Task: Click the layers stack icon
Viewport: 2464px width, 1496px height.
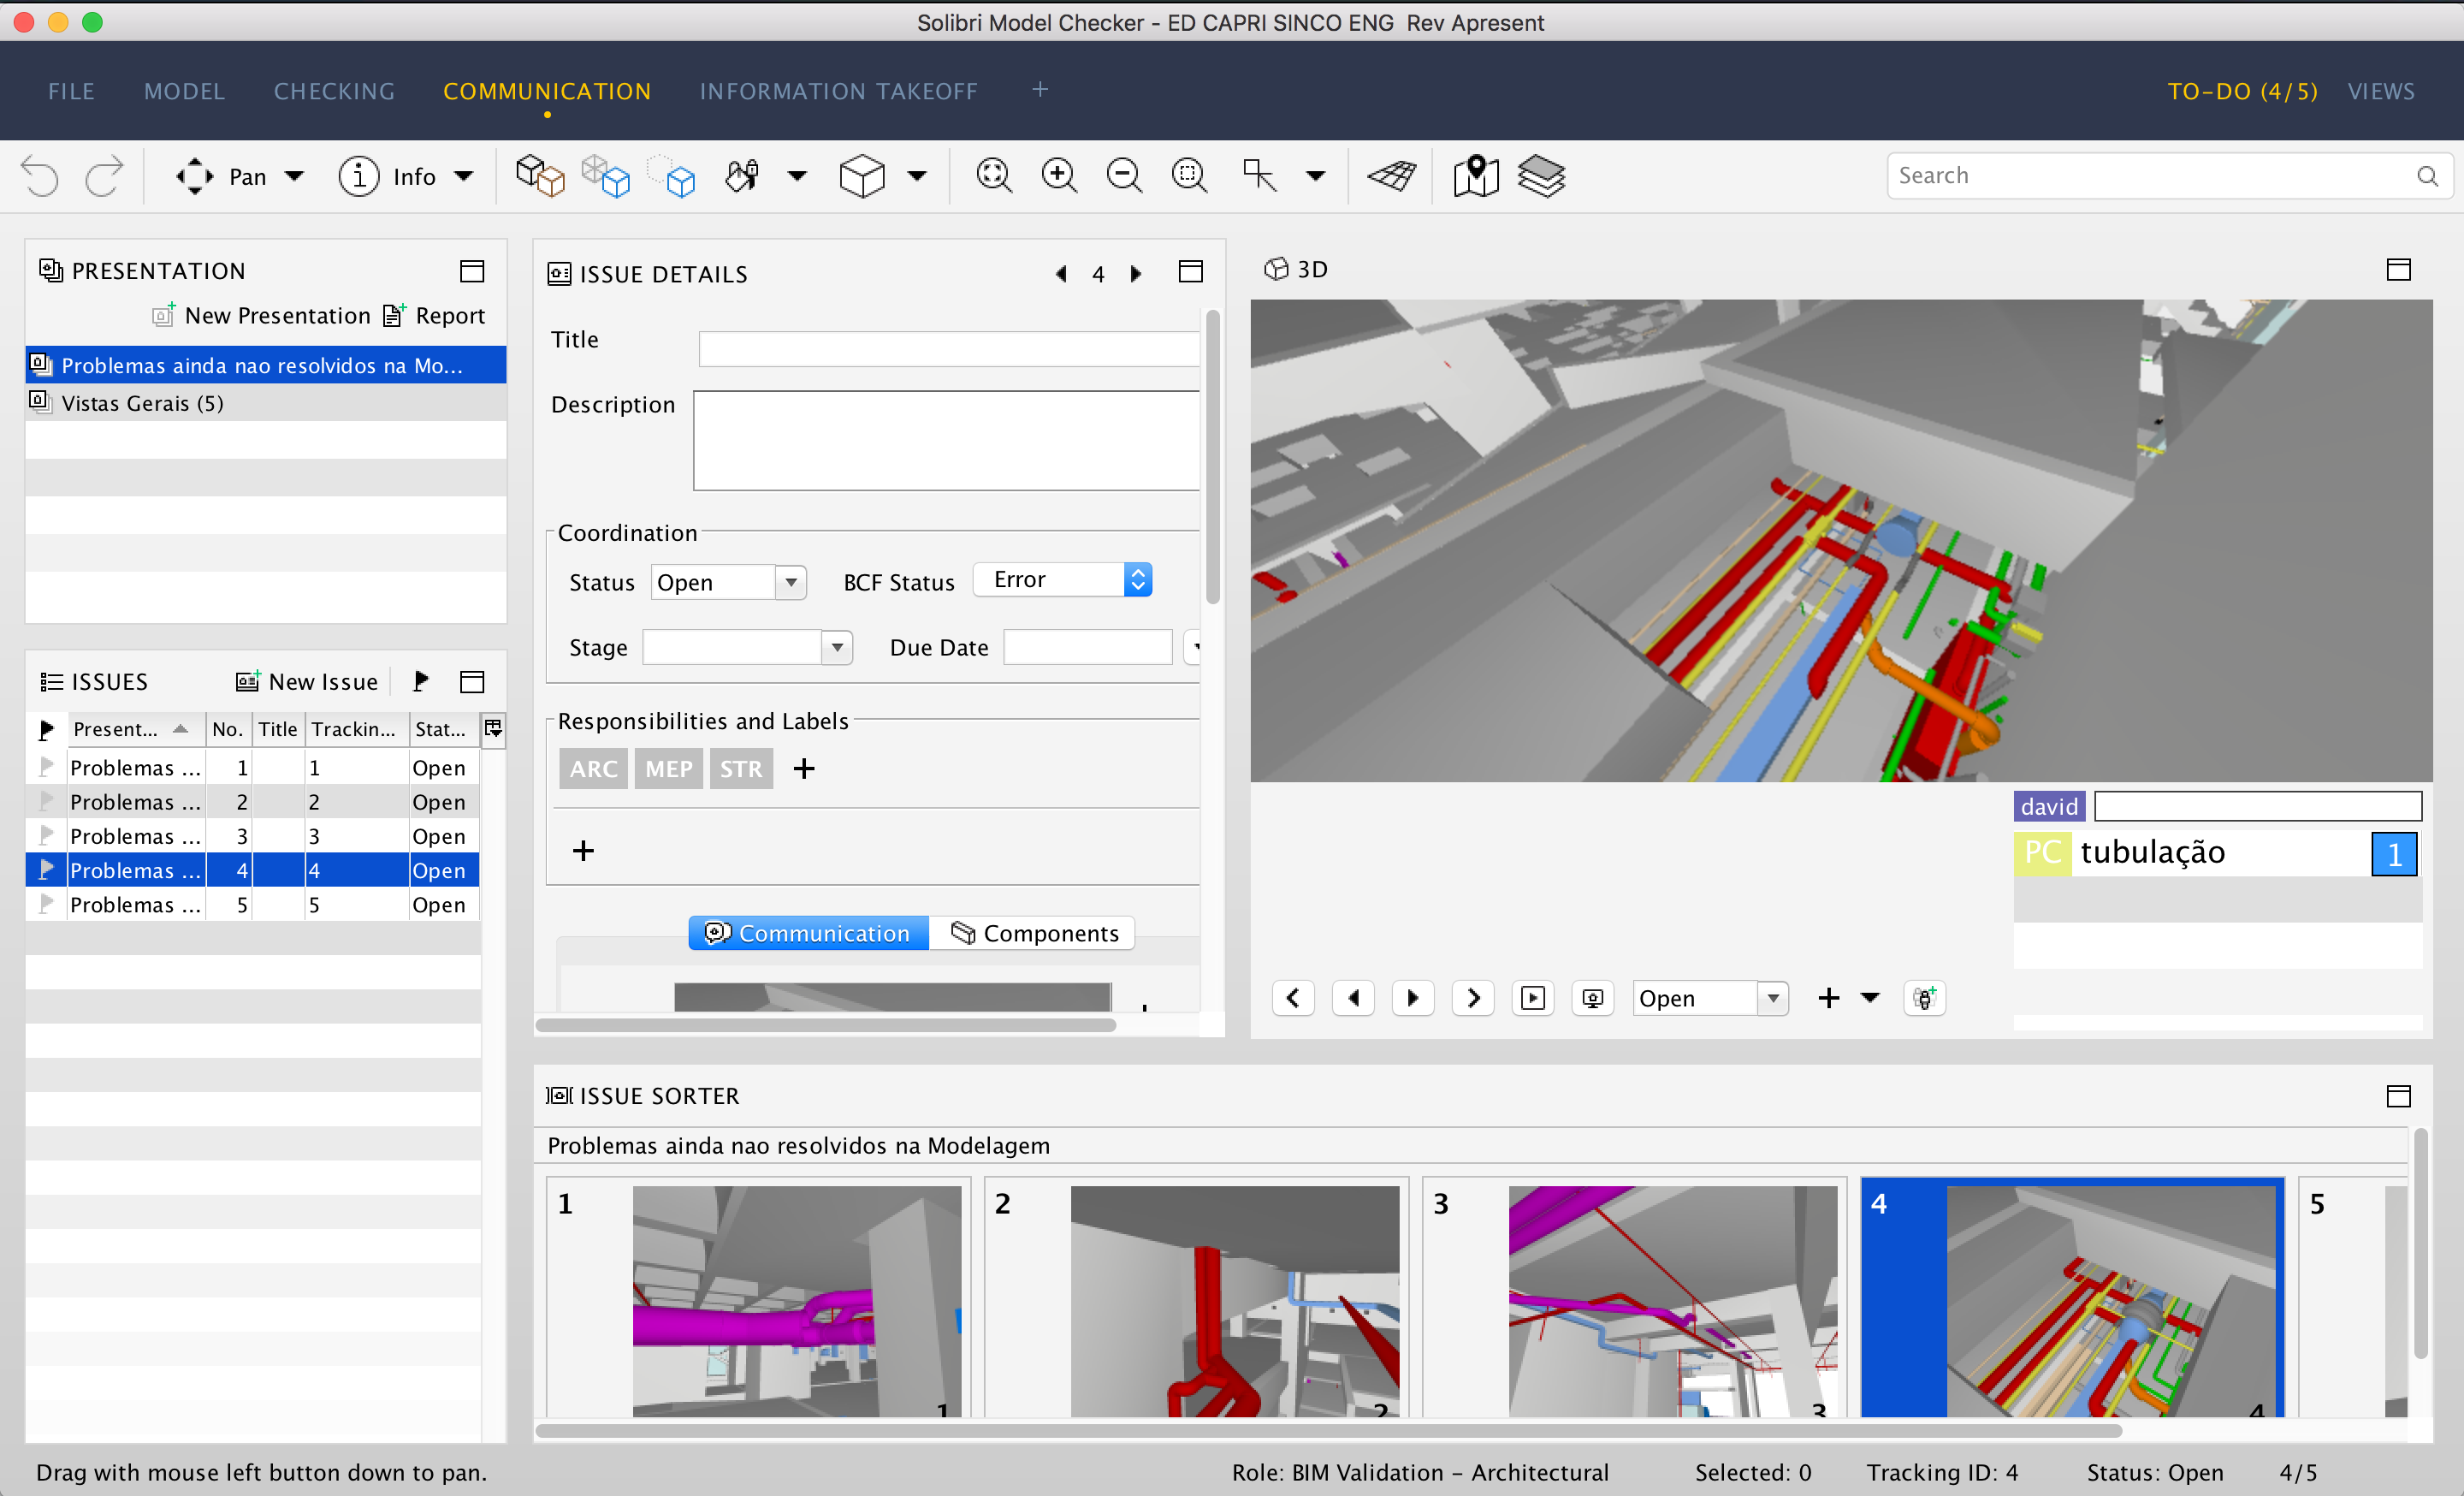Action: [1541, 176]
